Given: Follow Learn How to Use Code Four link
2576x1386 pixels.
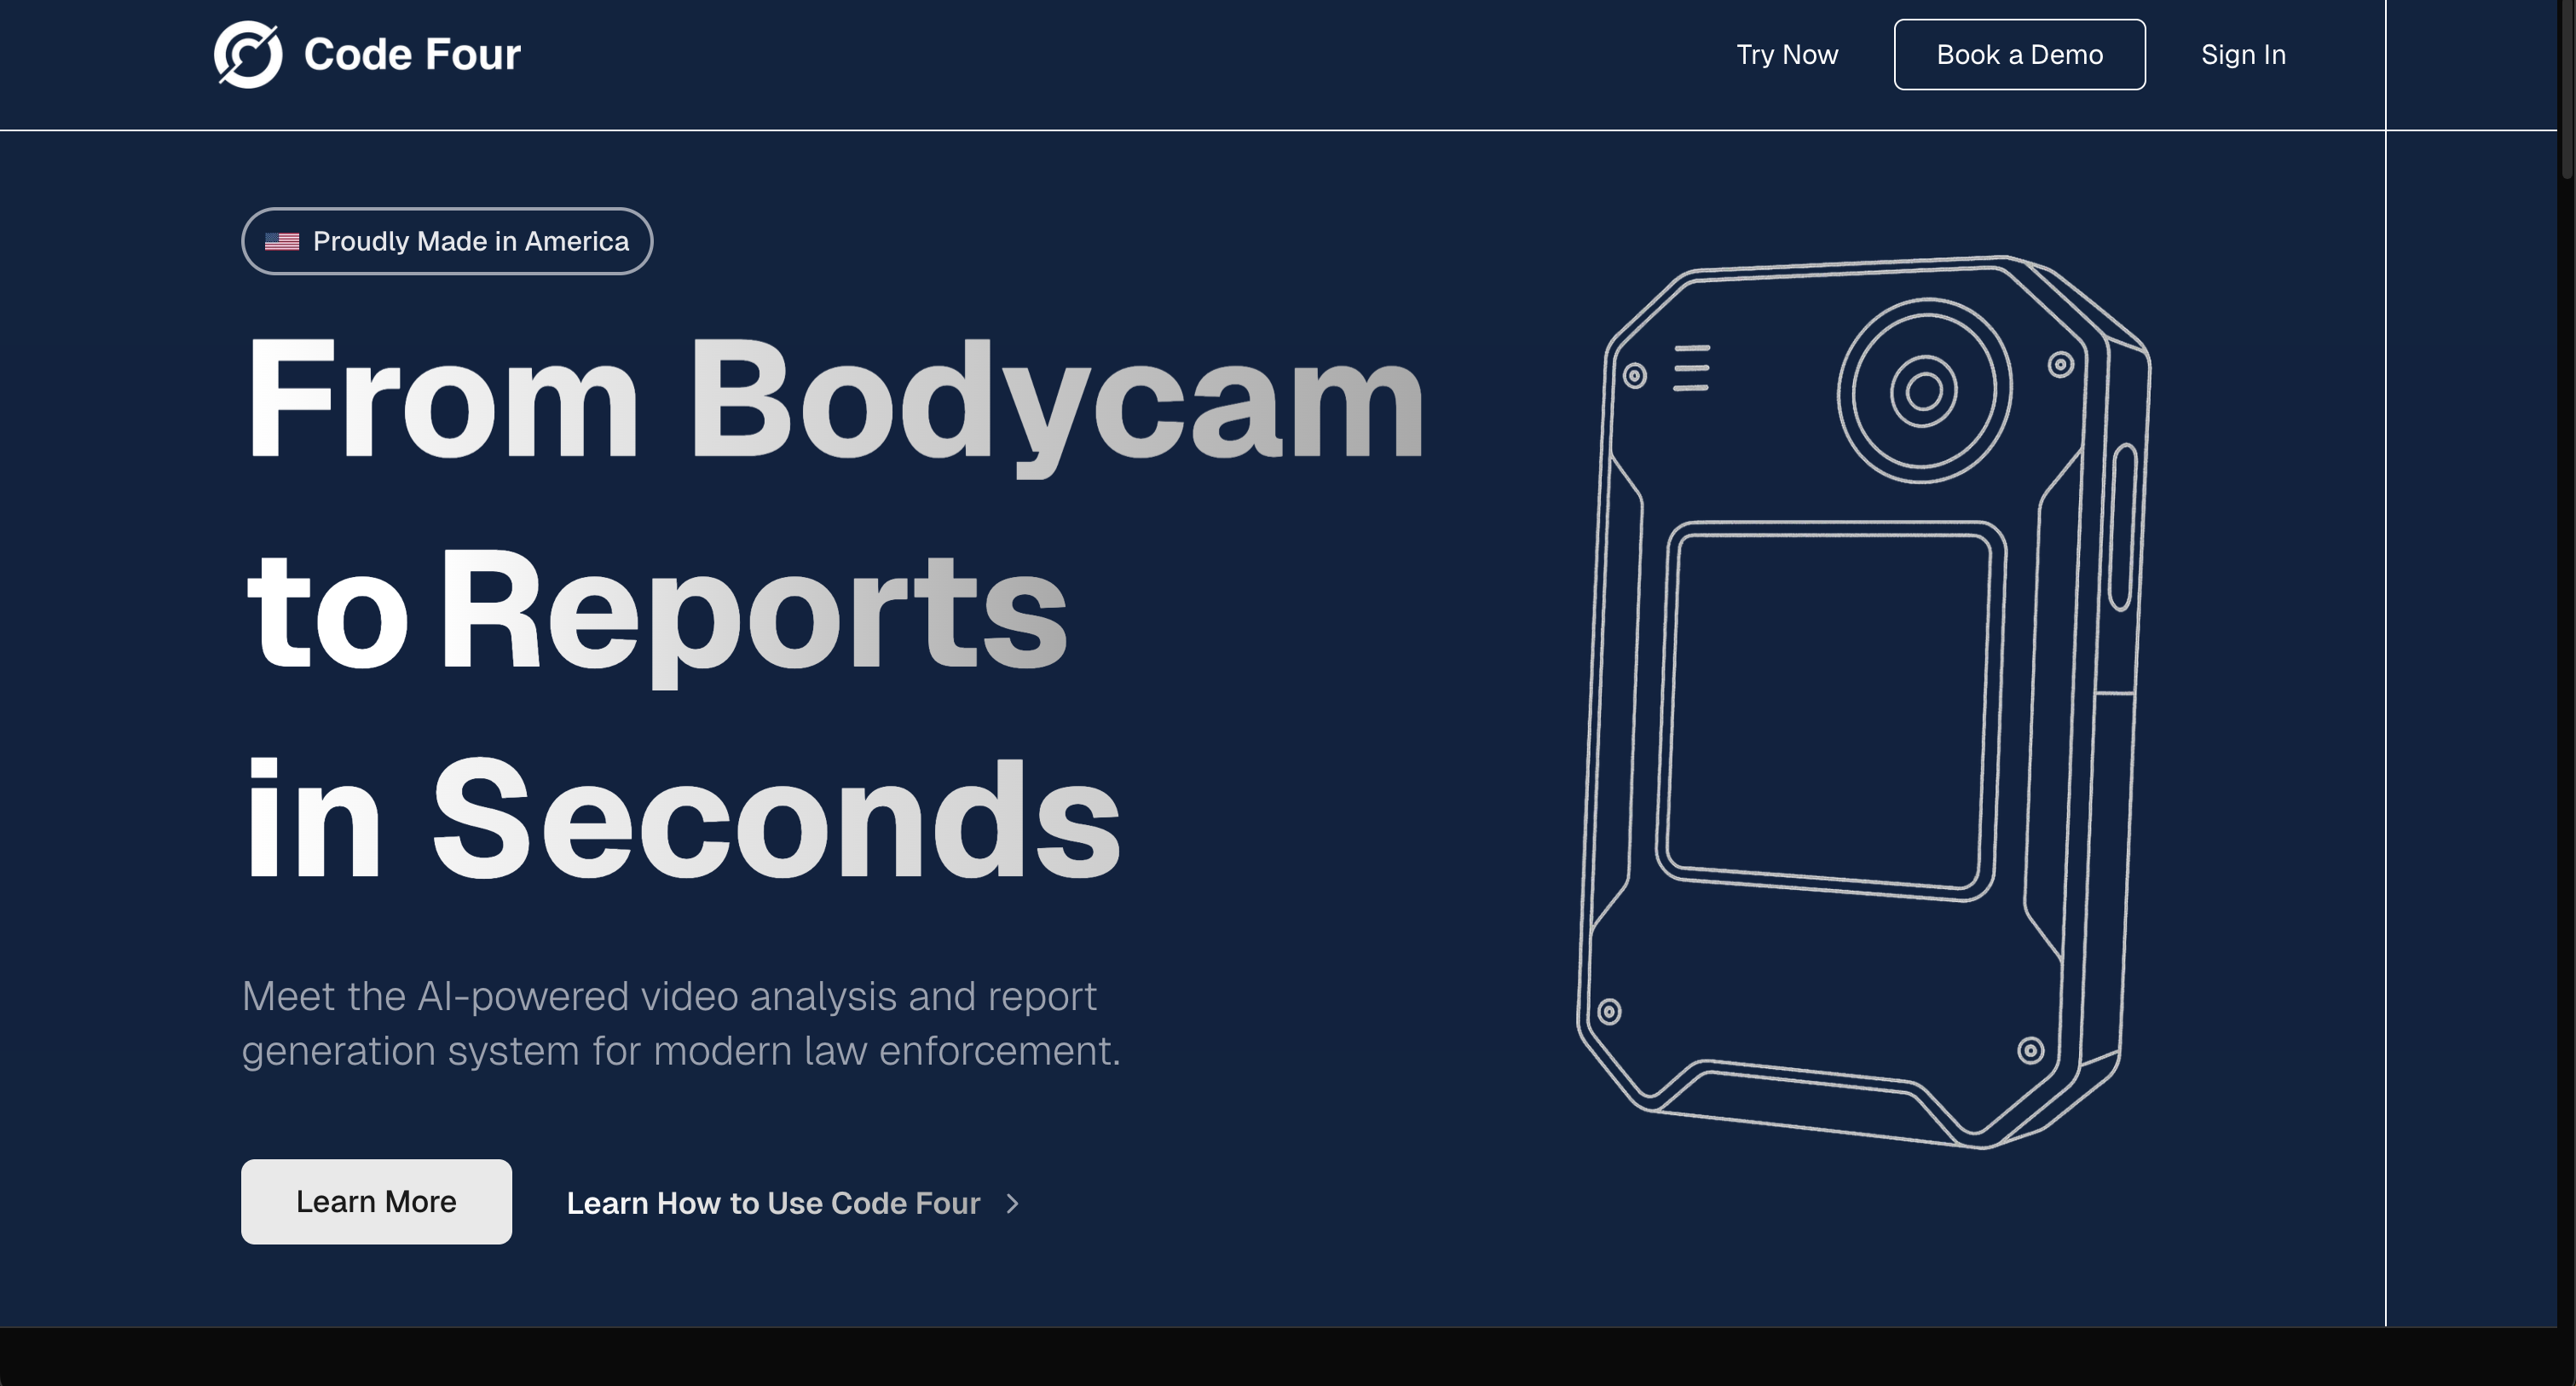Looking at the screenshot, I should point(773,1203).
